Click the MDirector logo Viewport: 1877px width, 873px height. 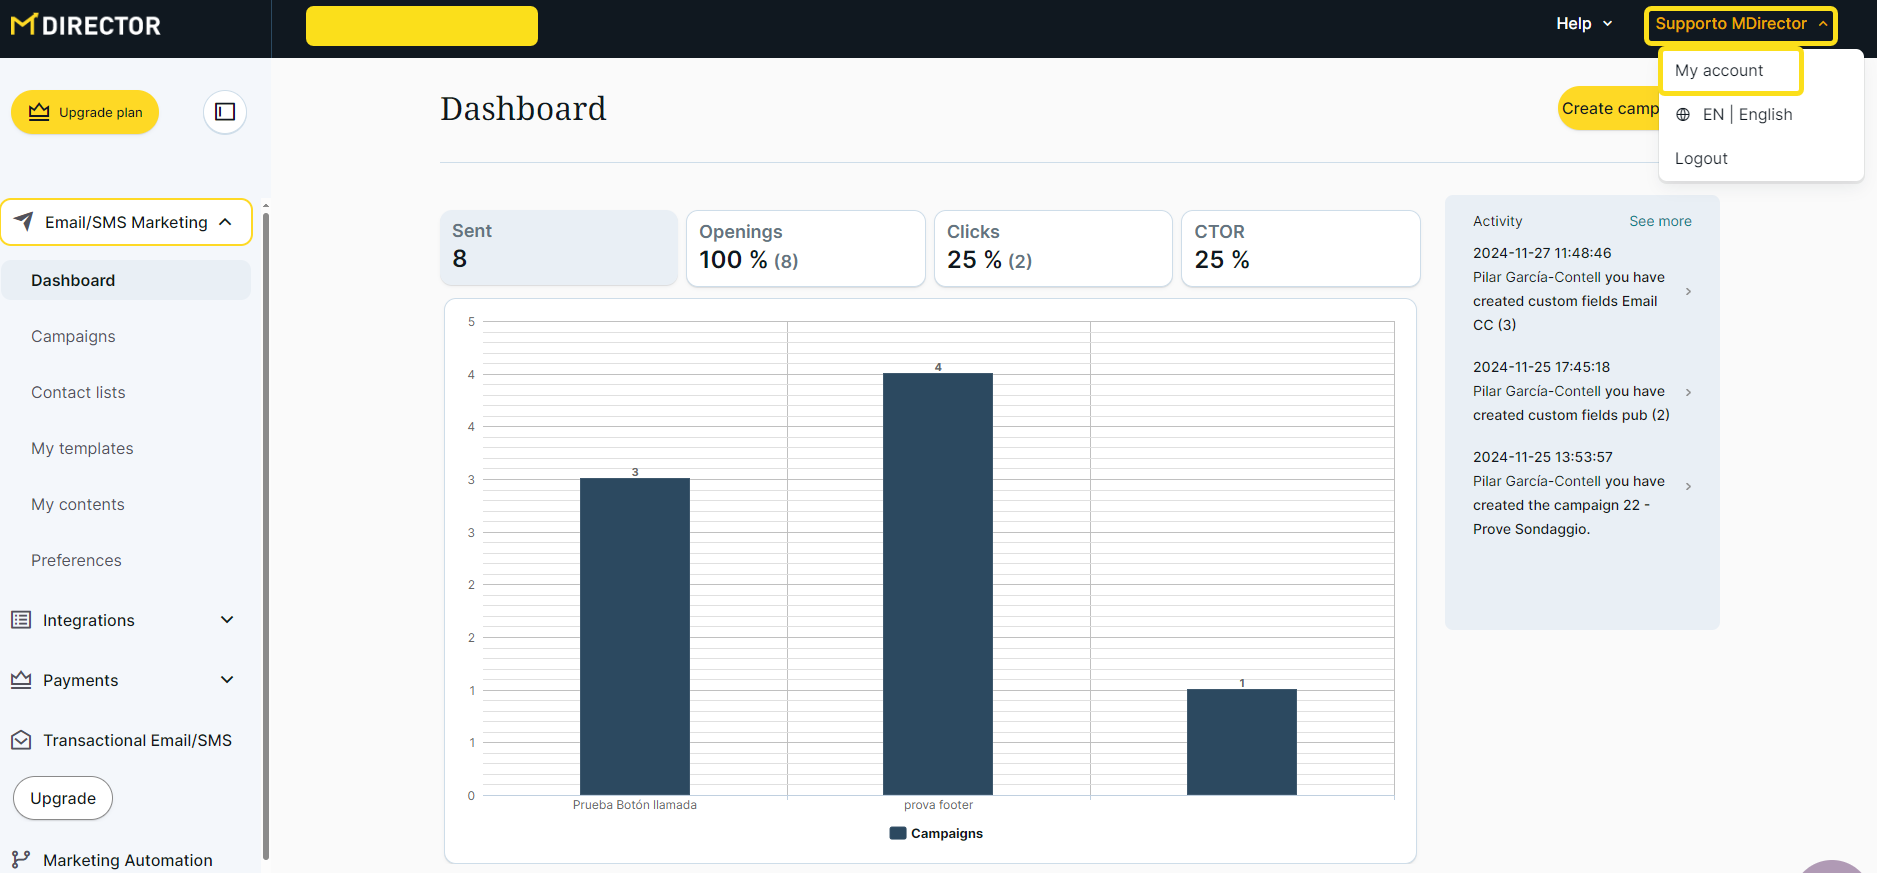click(86, 25)
